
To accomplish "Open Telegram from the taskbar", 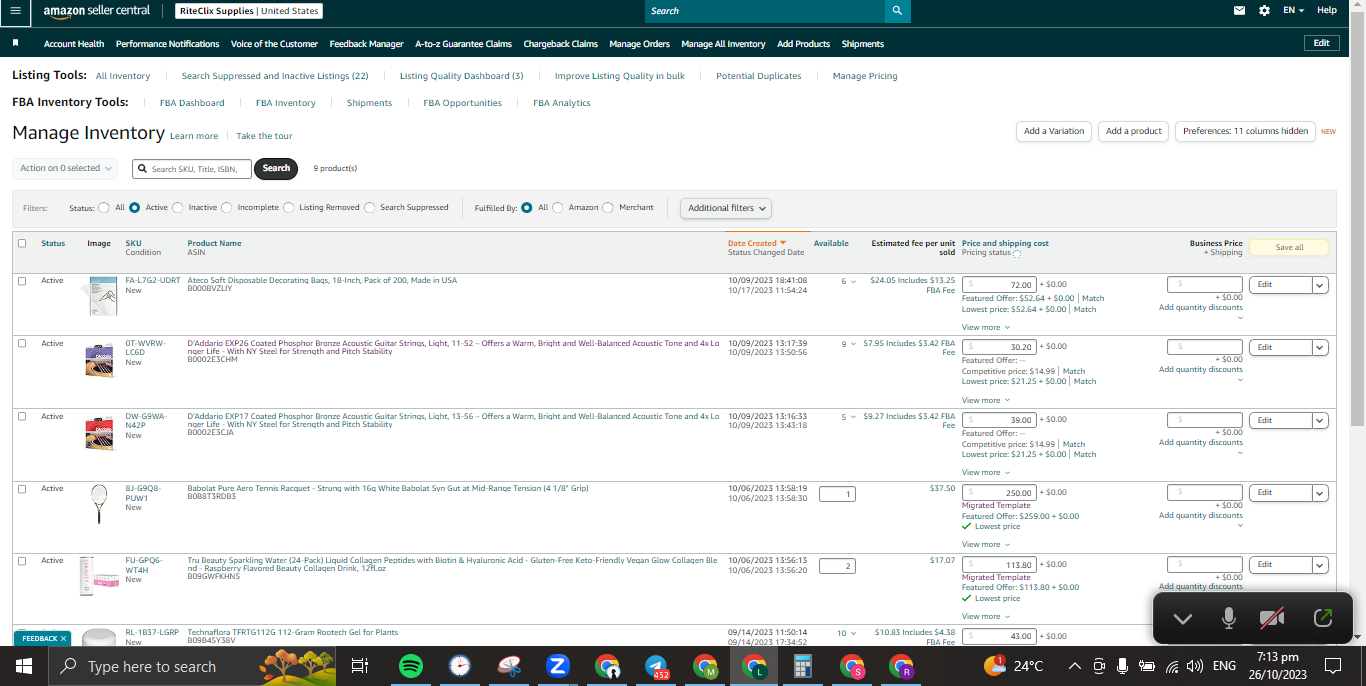I will pos(656,666).
